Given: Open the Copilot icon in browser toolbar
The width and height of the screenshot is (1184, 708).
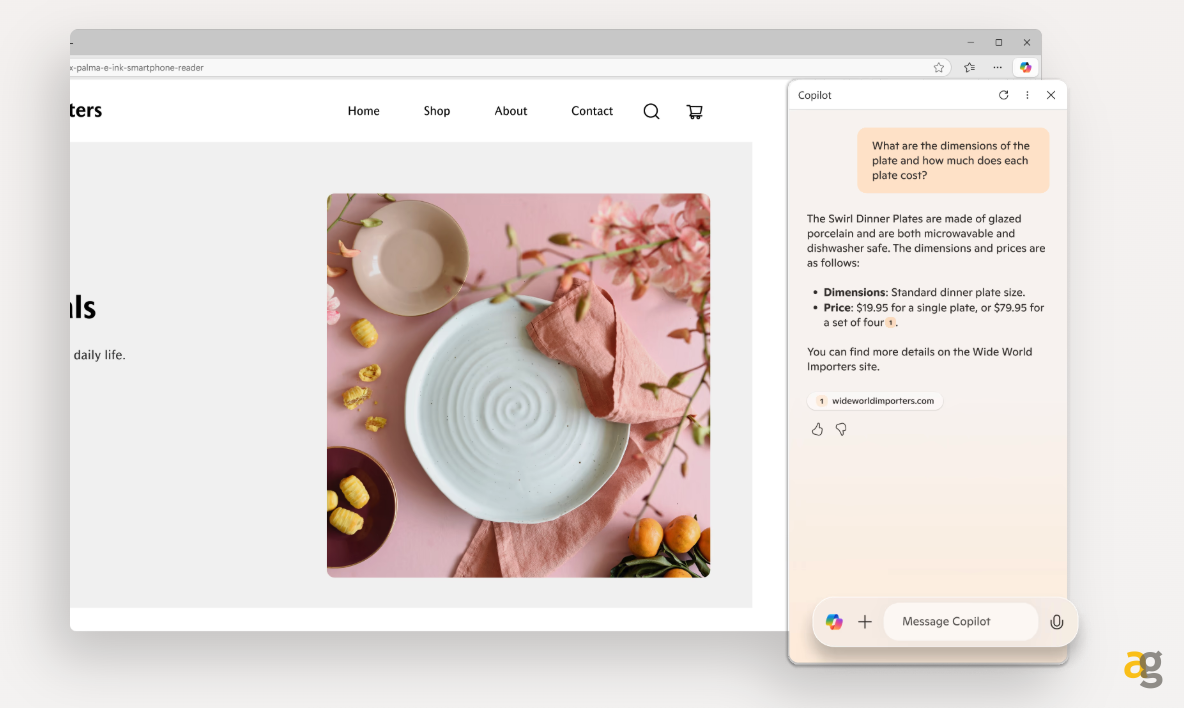Looking at the screenshot, I should pos(1025,67).
